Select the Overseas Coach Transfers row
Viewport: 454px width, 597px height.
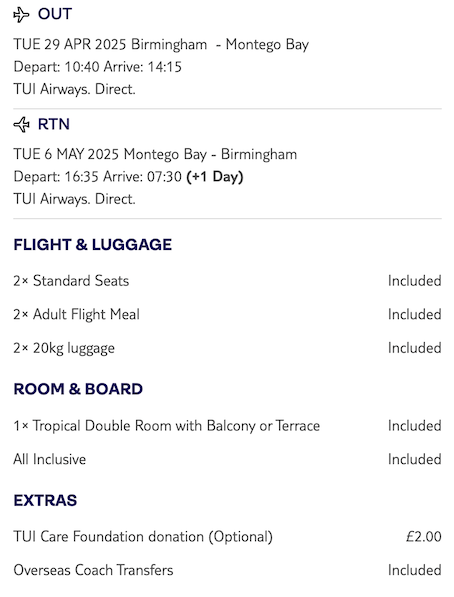[227, 570]
